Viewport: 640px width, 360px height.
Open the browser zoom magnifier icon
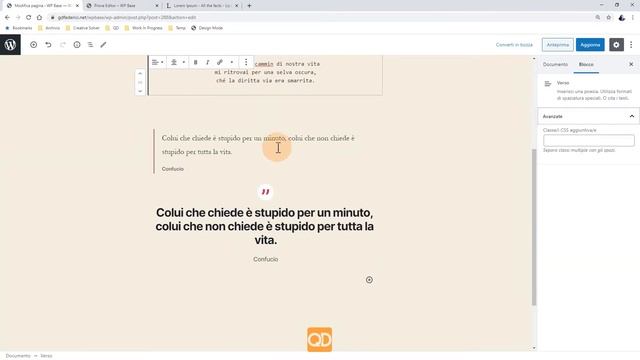[598, 18]
